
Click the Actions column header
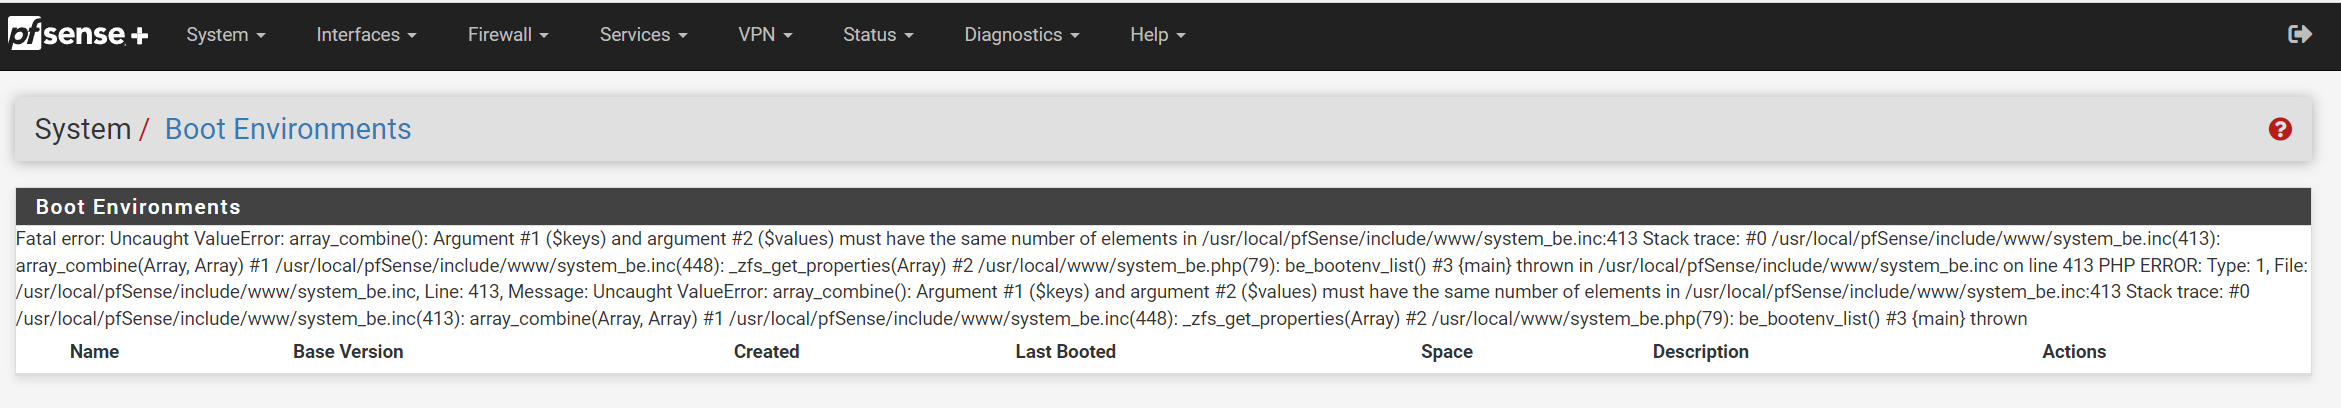(x=2073, y=352)
